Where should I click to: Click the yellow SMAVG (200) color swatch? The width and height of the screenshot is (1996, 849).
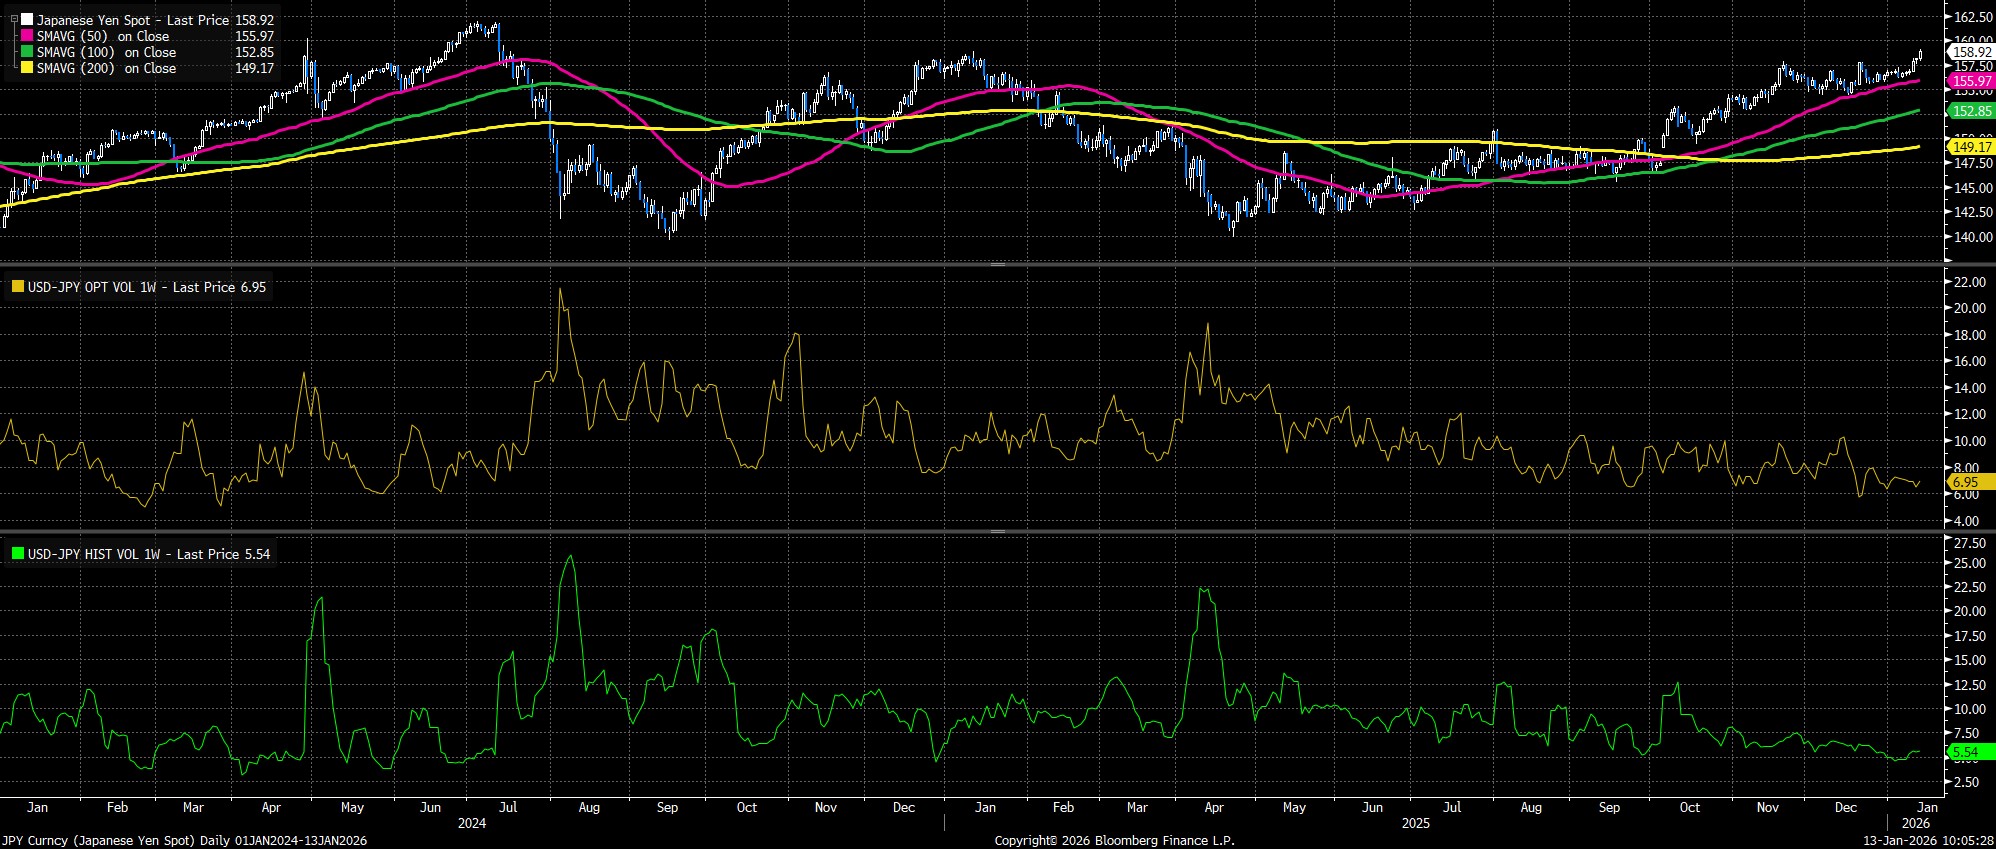26,68
